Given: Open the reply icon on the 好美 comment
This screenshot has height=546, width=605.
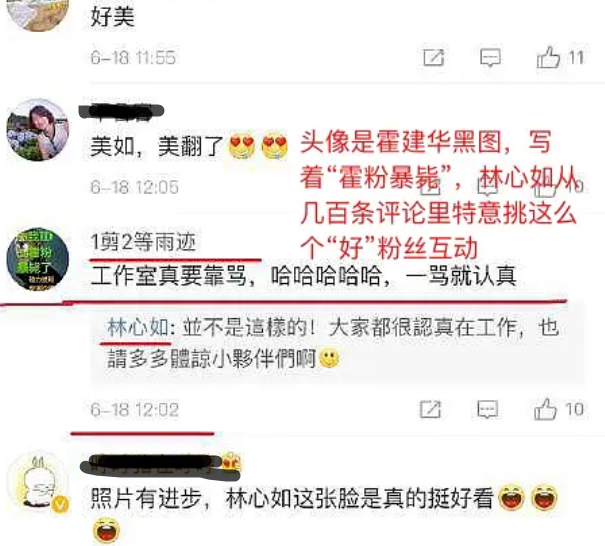Looking at the screenshot, I should point(490,57).
